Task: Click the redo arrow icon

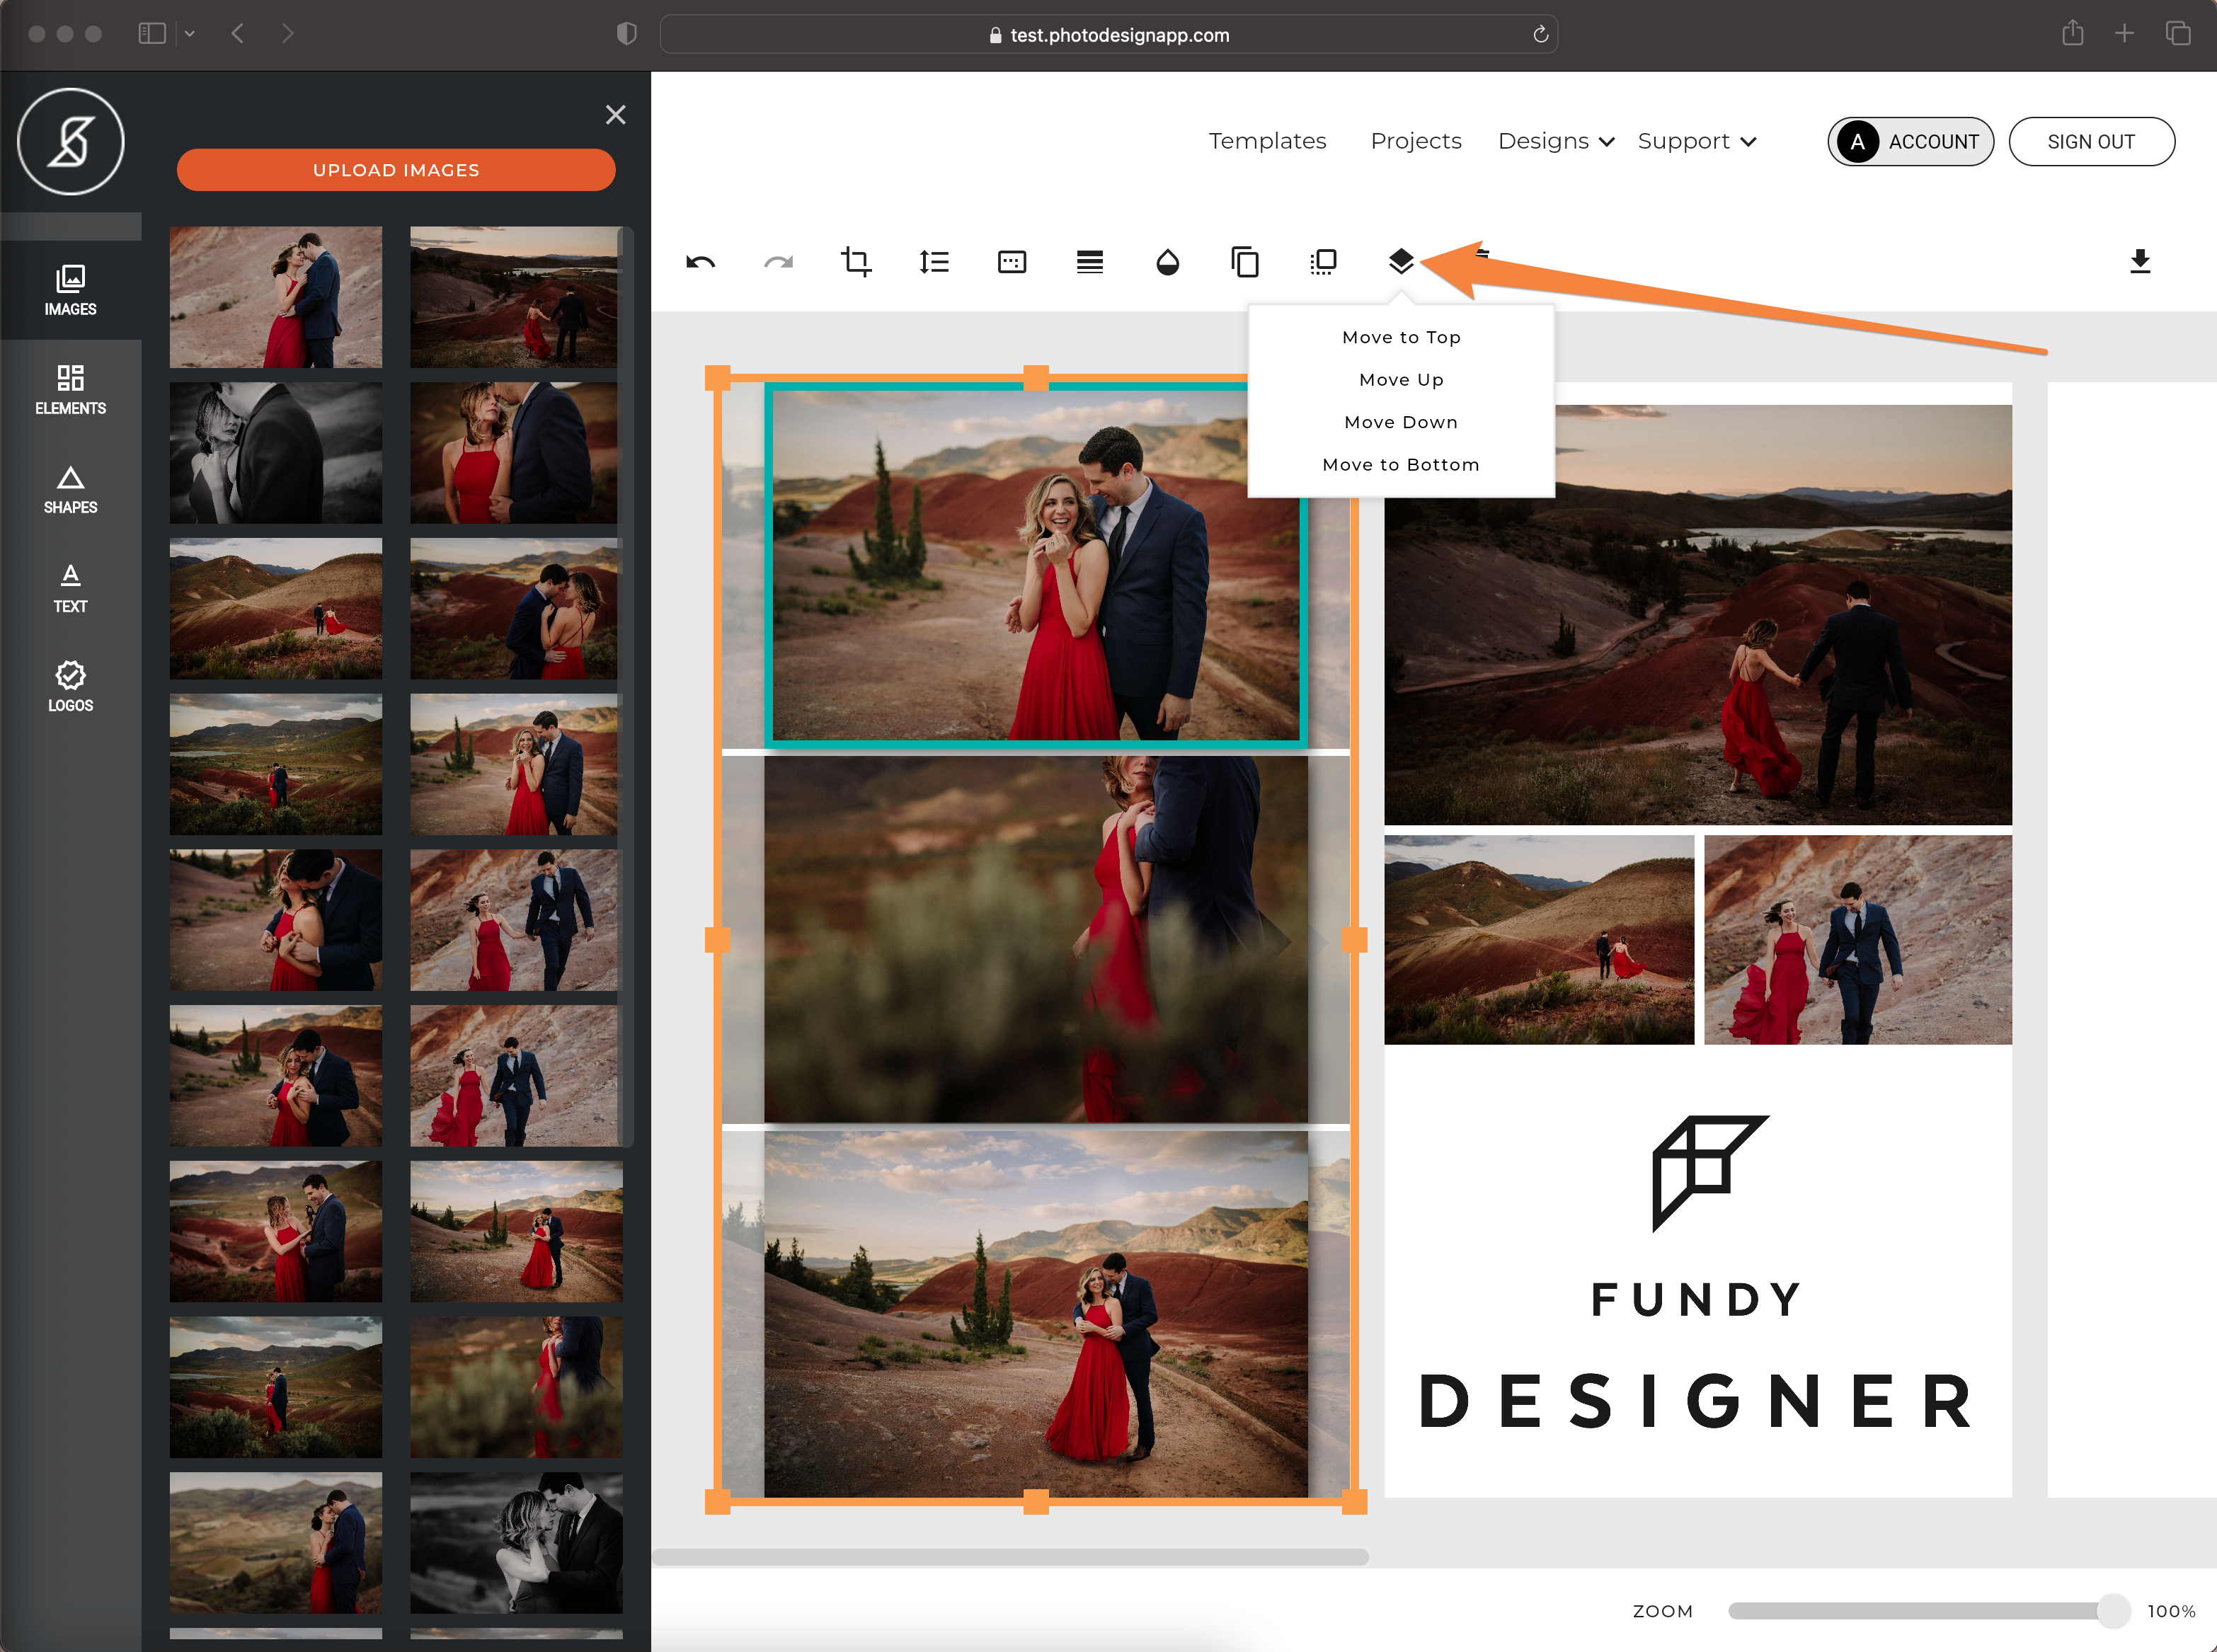Action: (x=778, y=262)
